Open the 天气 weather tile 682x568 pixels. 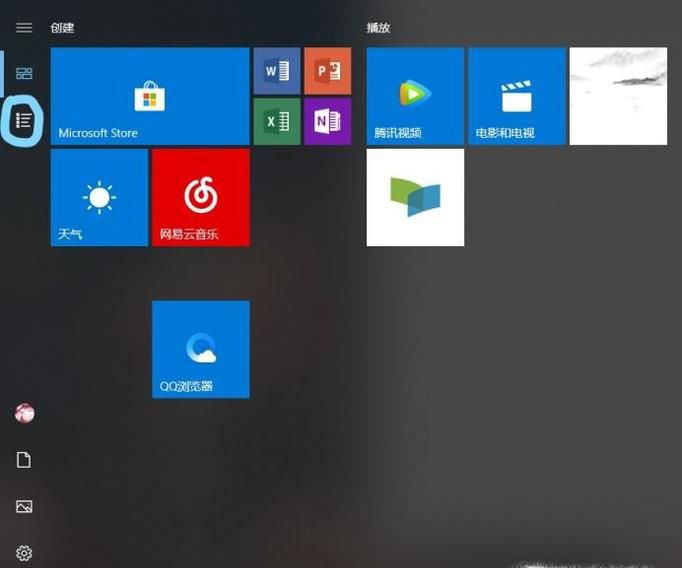coord(99,197)
